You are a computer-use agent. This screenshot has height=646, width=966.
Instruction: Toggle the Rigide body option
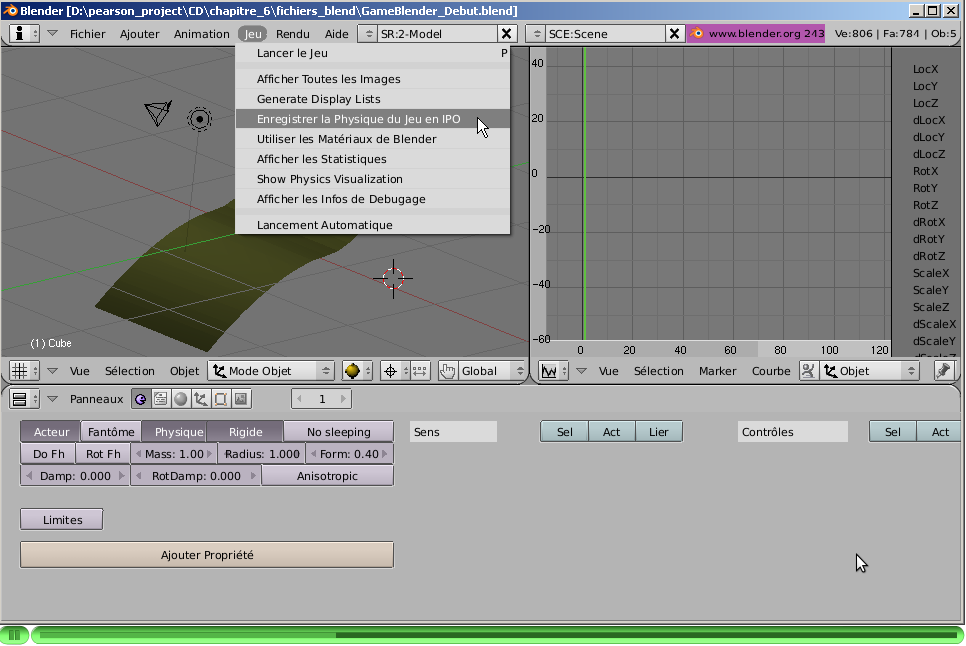coord(245,432)
